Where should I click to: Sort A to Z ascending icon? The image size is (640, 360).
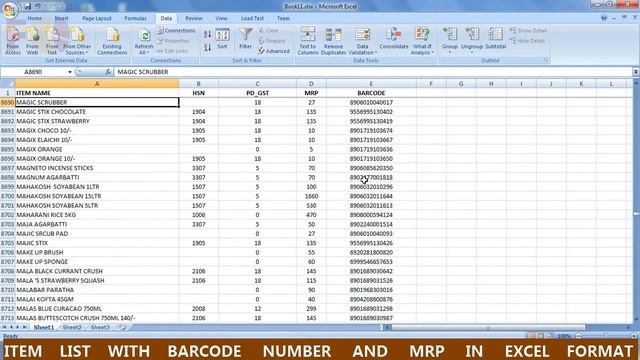click(x=207, y=35)
